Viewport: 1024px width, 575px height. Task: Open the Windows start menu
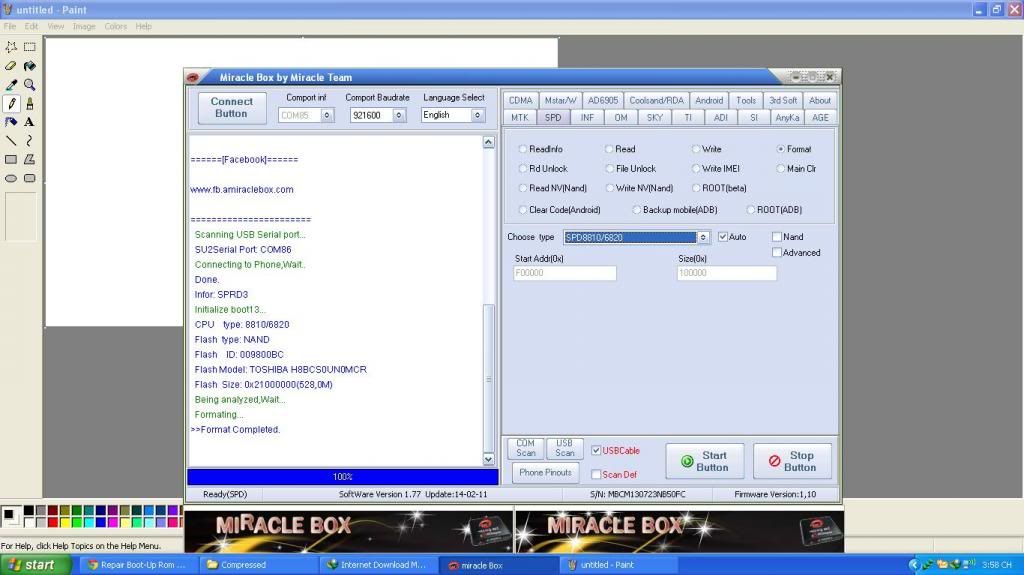click(x=35, y=565)
